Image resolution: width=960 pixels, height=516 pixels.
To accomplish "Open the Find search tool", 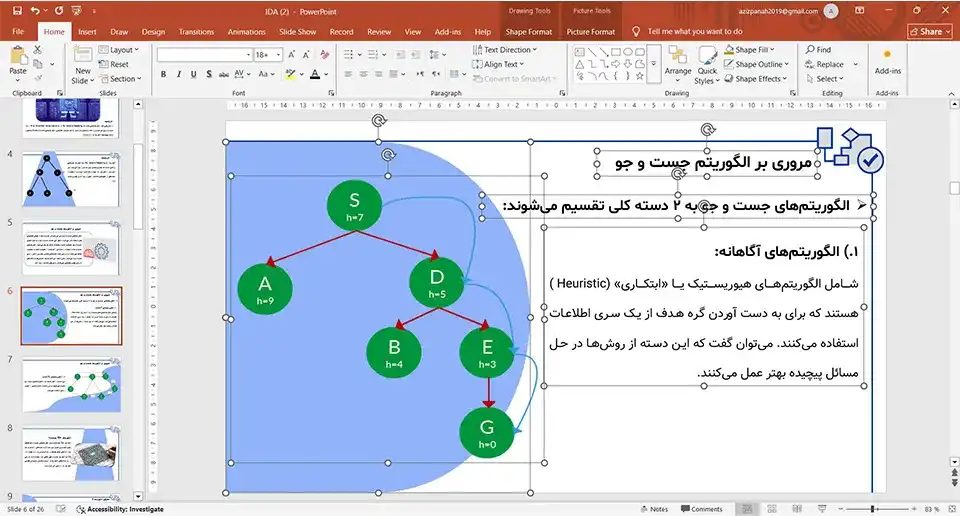I will click(x=819, y=50).
